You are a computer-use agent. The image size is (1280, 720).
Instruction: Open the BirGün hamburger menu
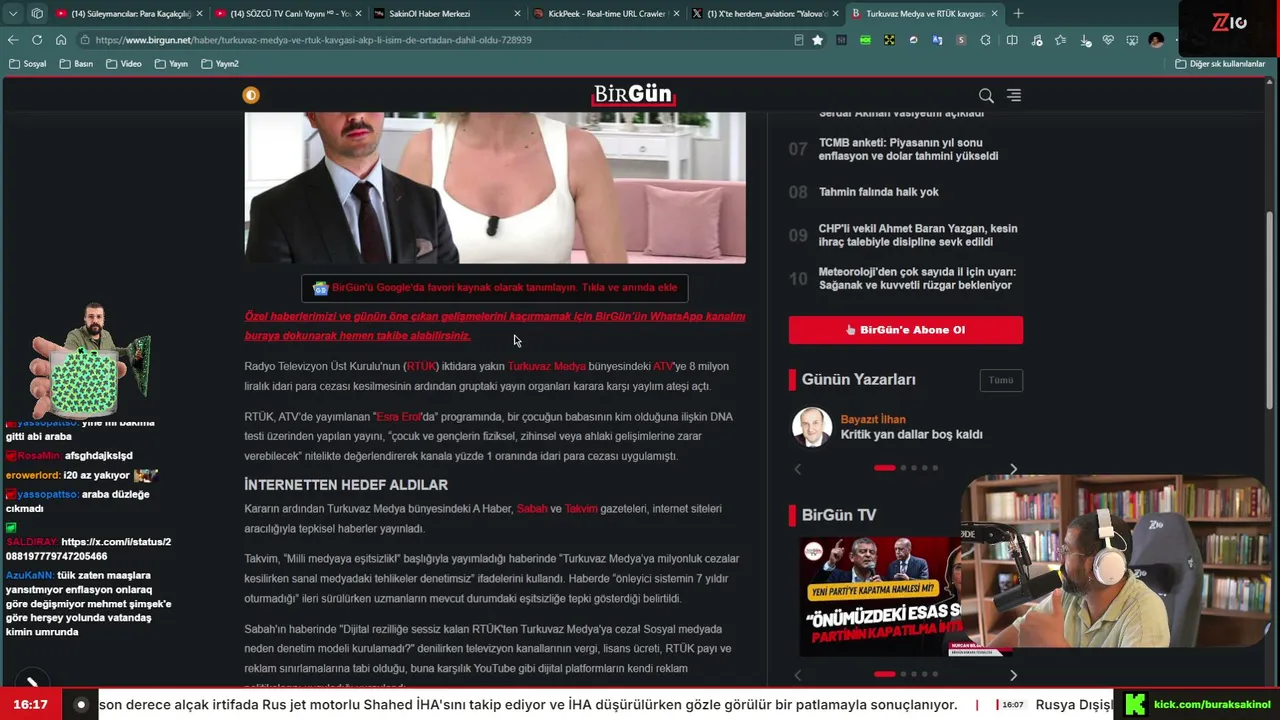point(1014,95)
